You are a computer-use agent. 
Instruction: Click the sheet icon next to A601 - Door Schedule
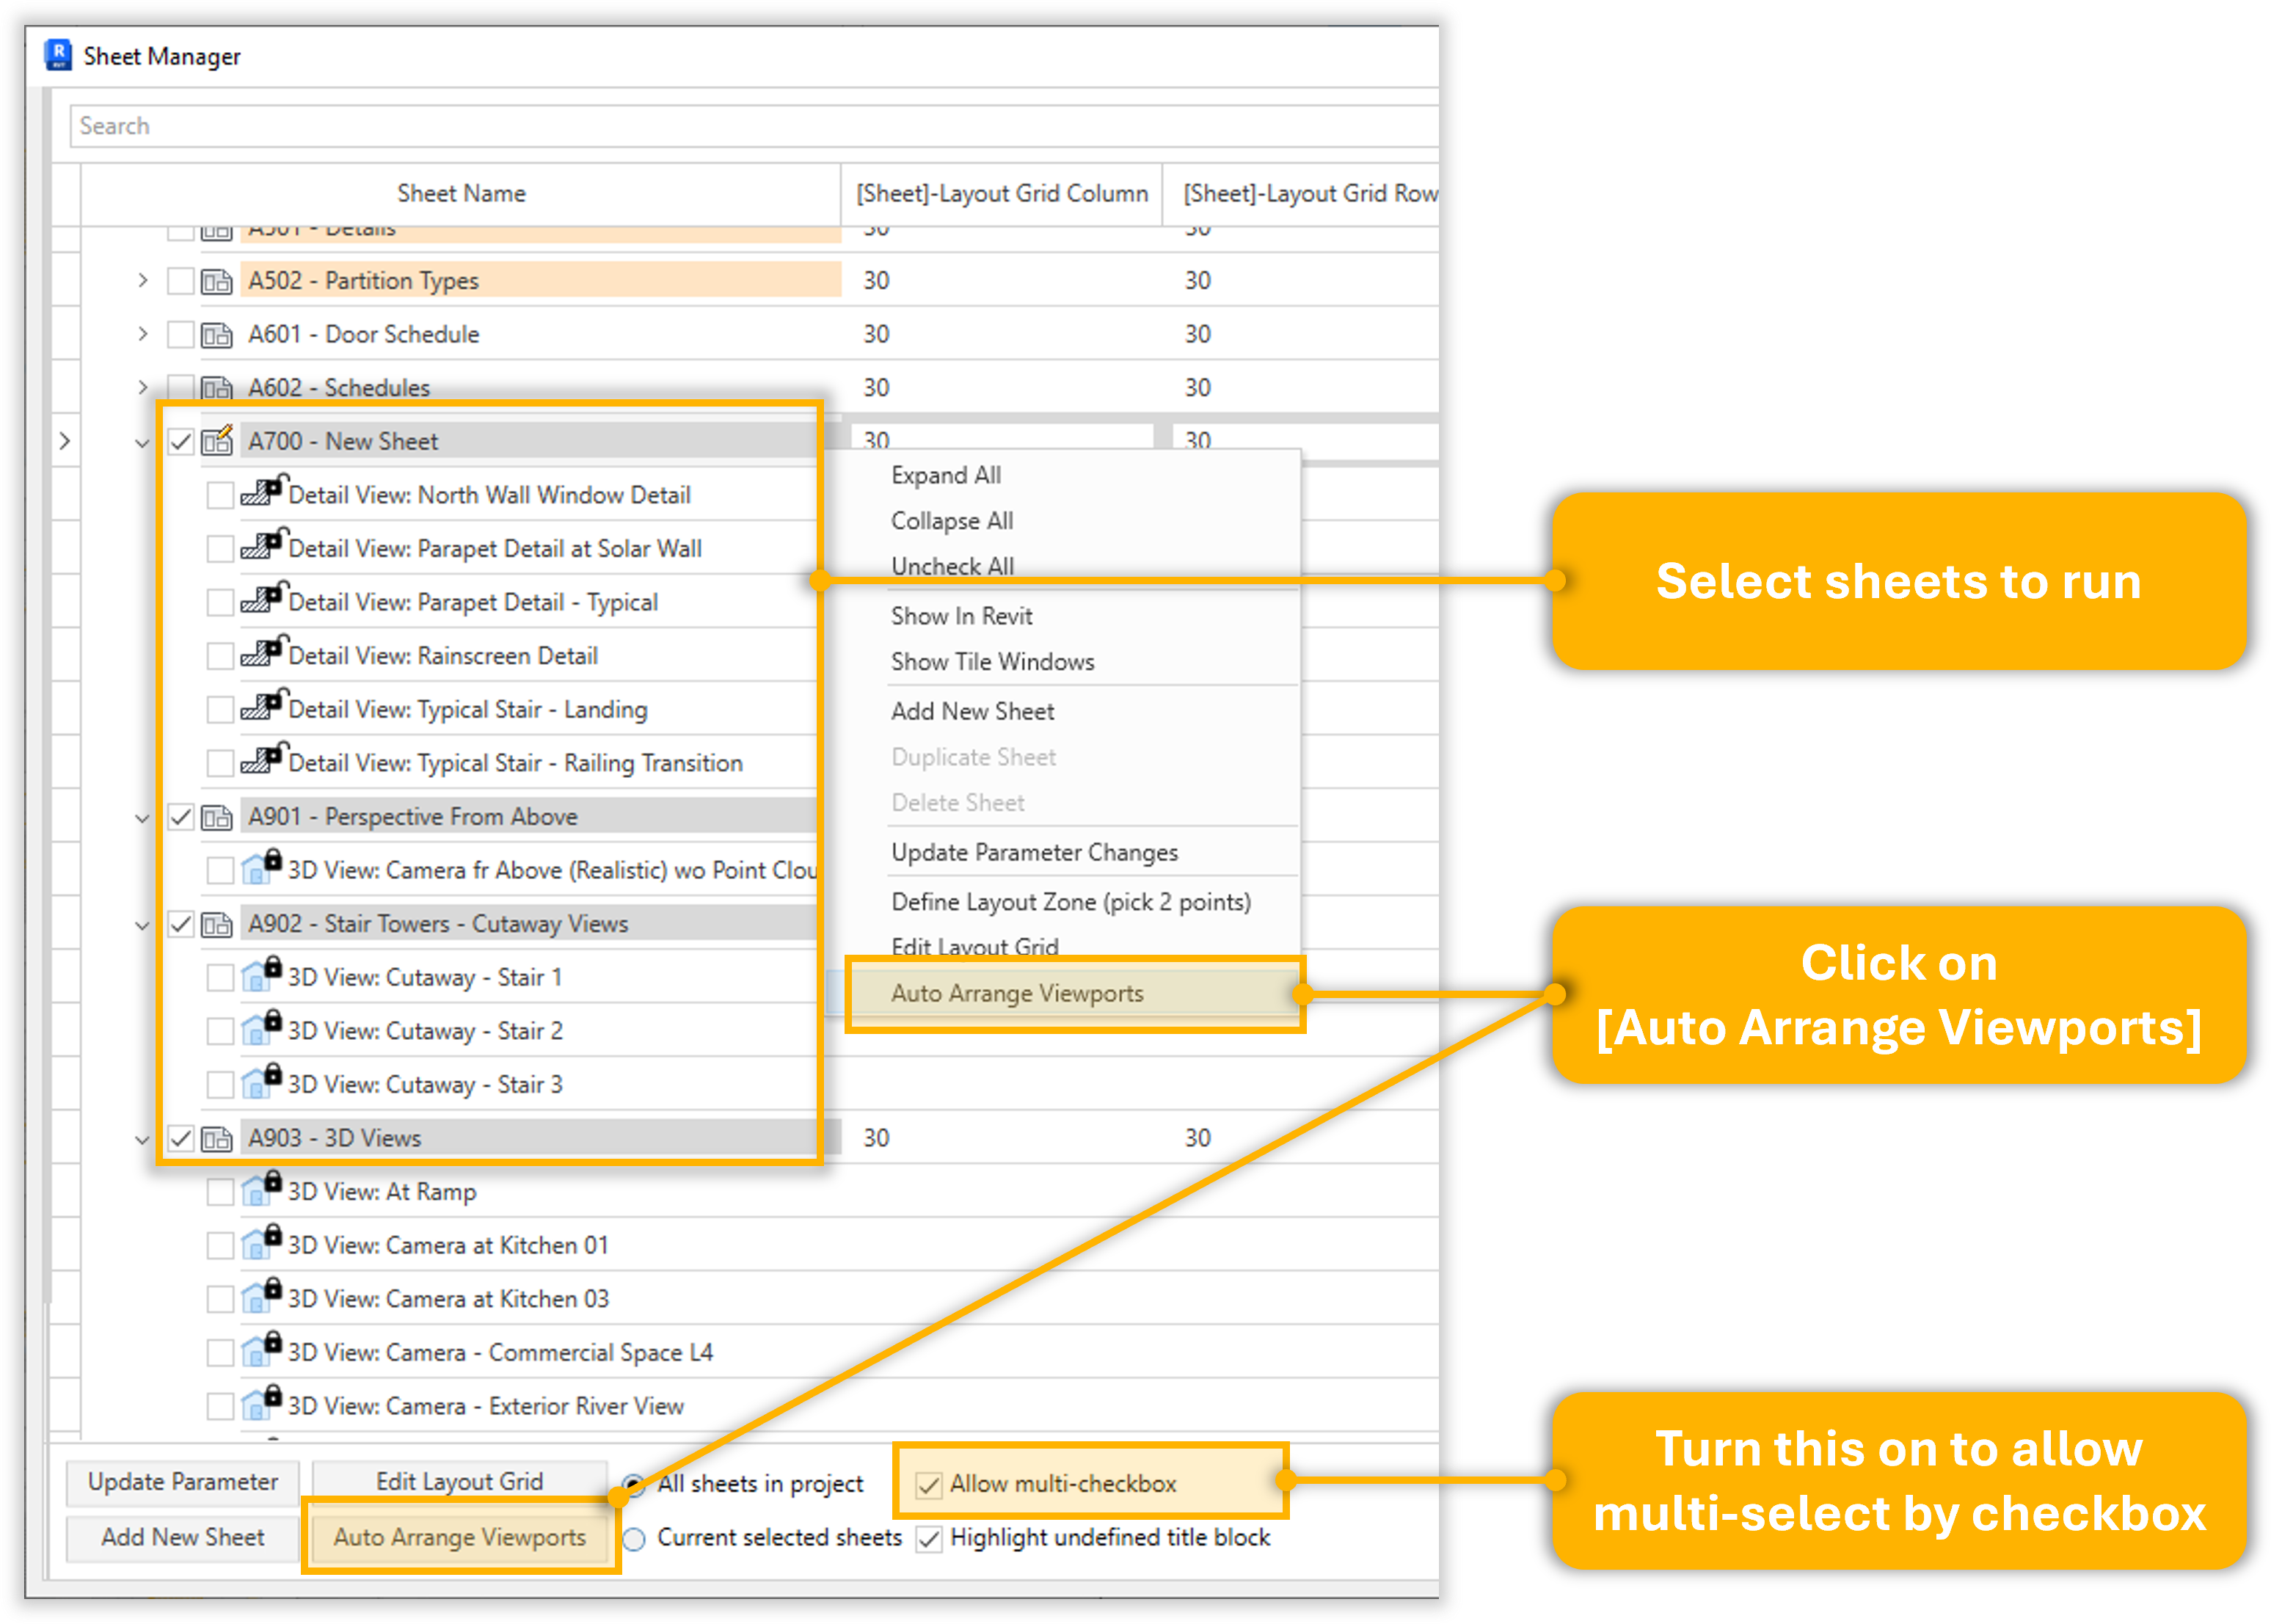(216, 335)
